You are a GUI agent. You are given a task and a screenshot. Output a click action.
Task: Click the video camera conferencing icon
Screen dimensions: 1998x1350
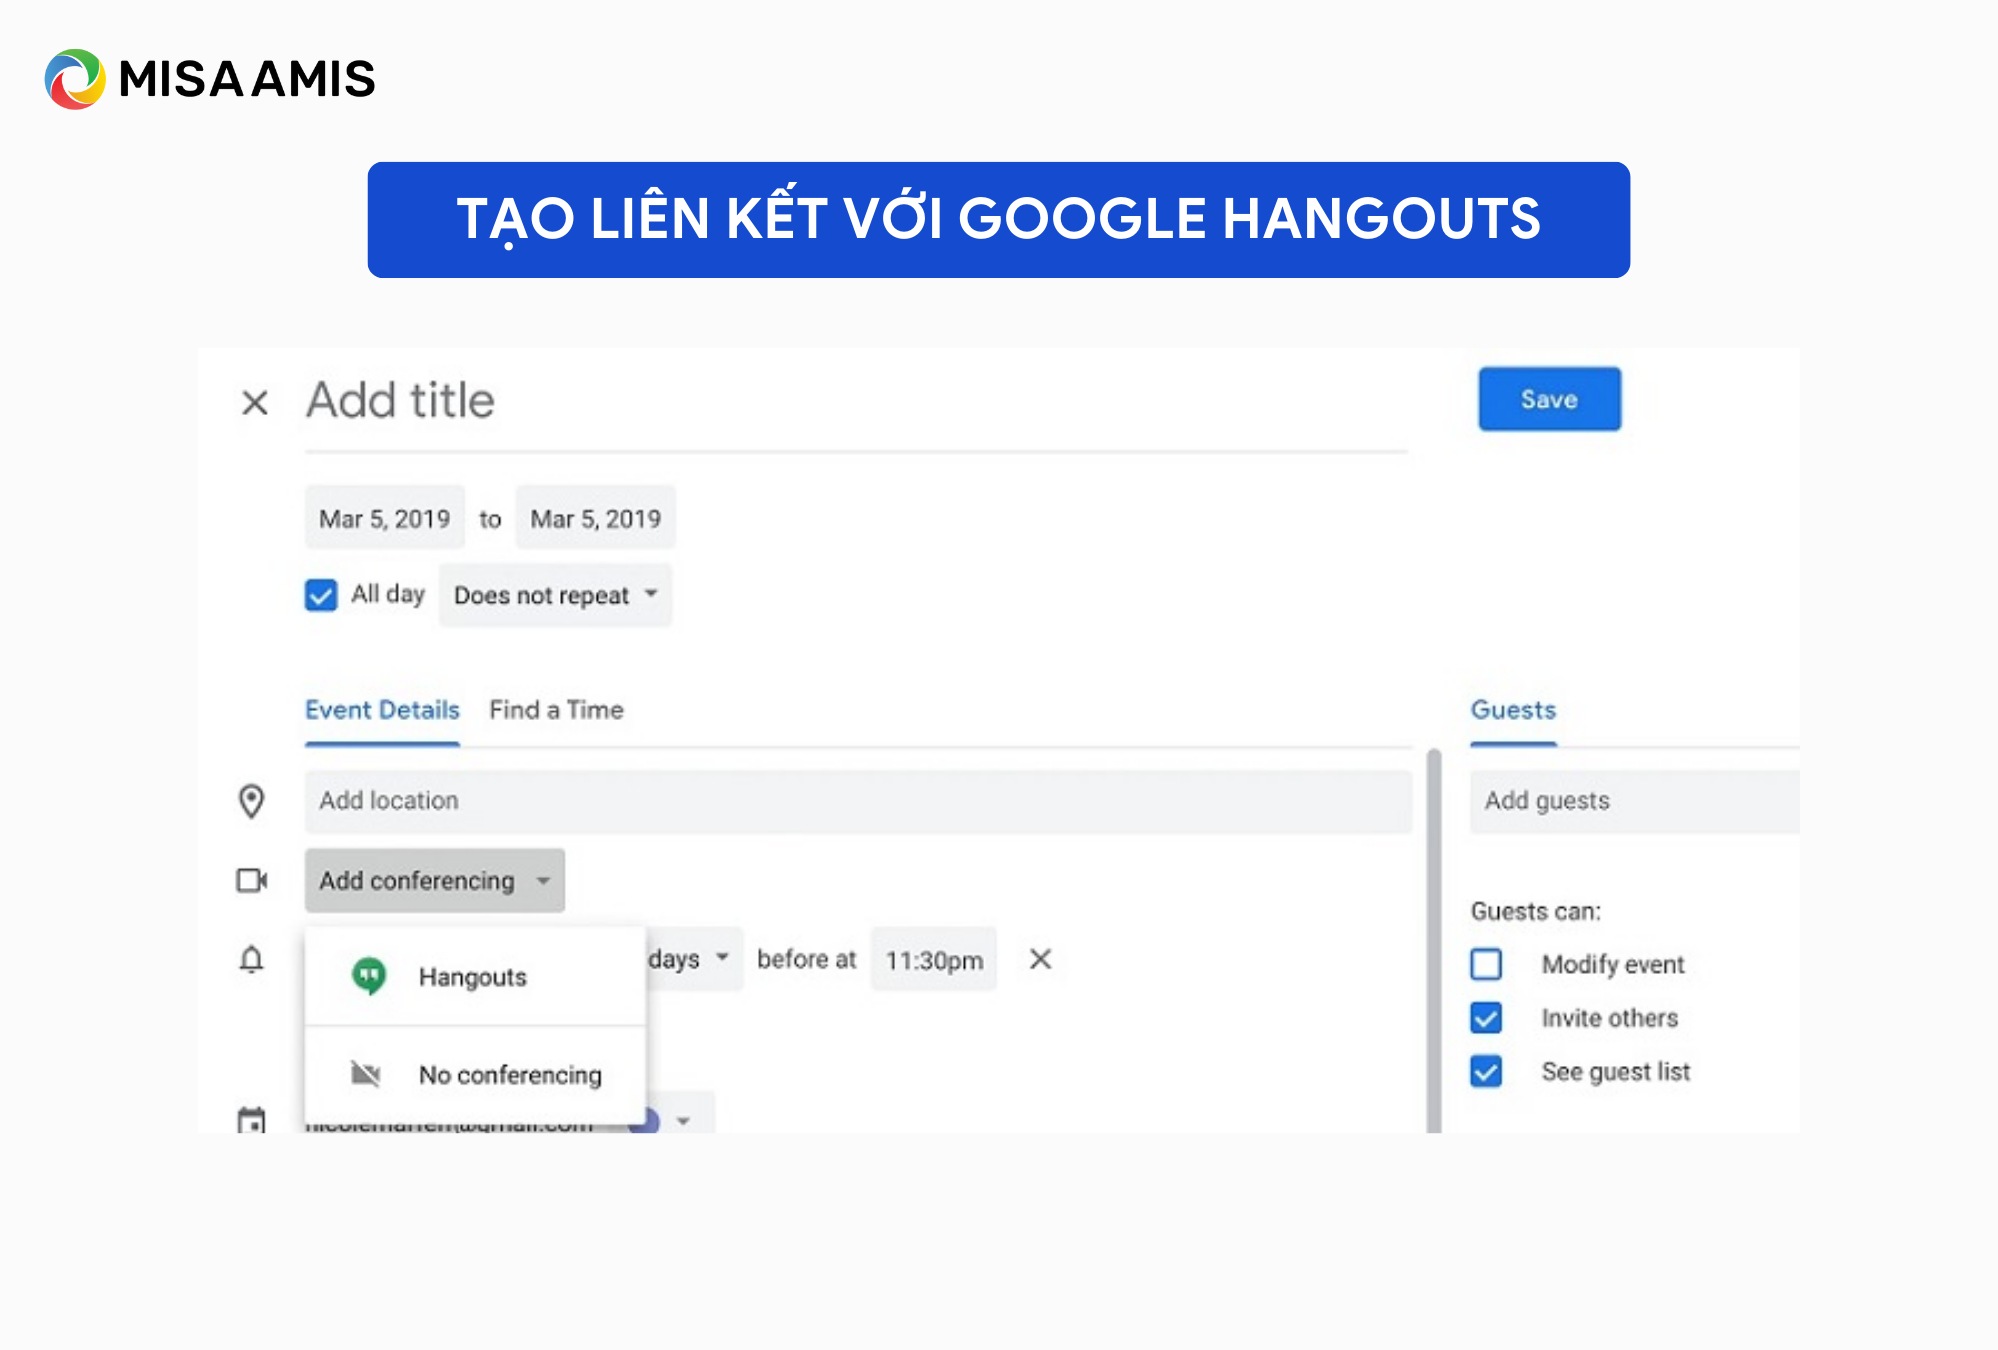251,880
